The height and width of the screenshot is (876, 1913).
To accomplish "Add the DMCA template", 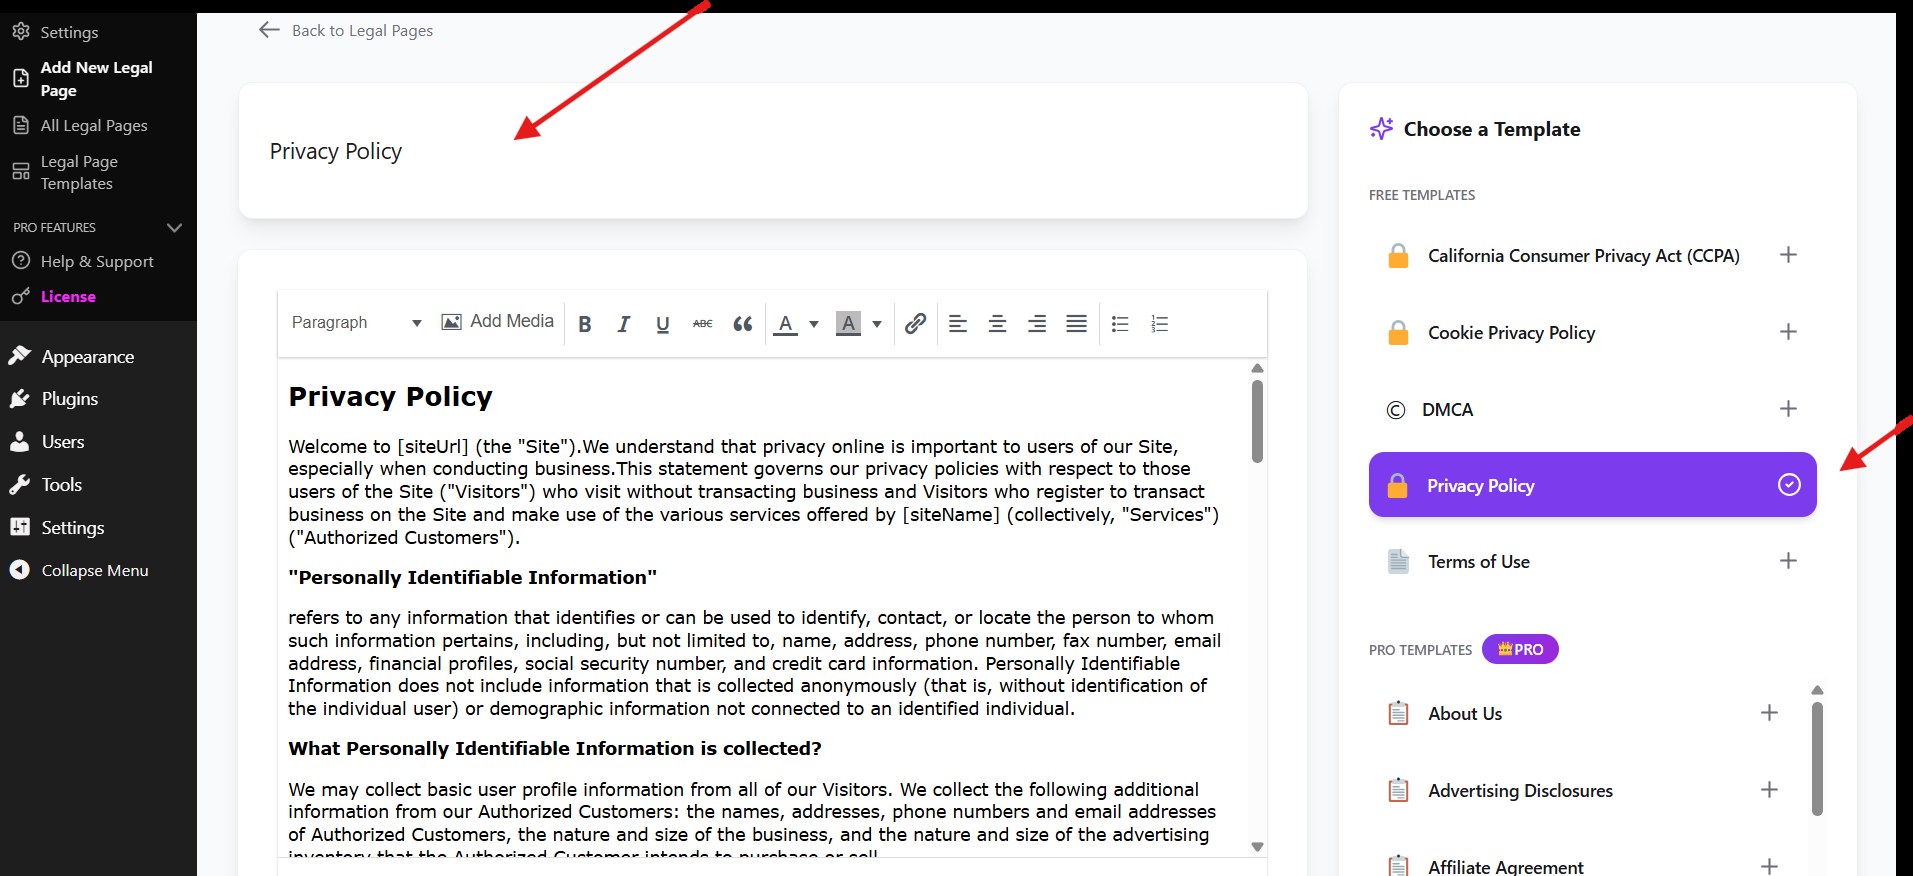I will [1788, 409].
